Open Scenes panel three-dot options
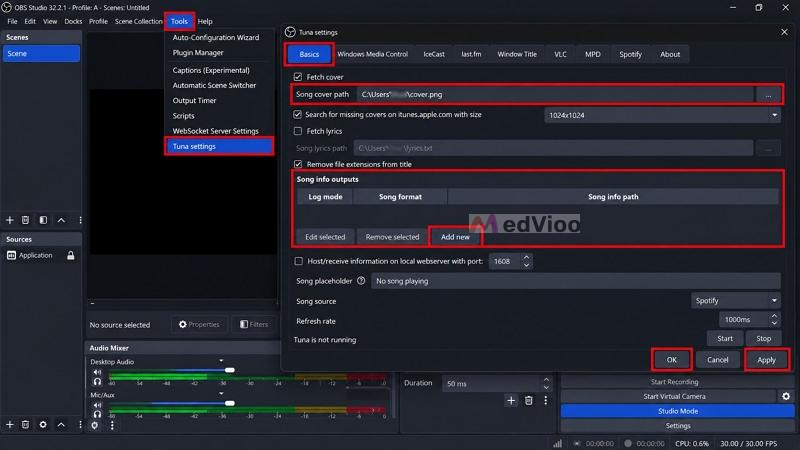Screen dimensions: 800x450 click(x=80, y=220)
